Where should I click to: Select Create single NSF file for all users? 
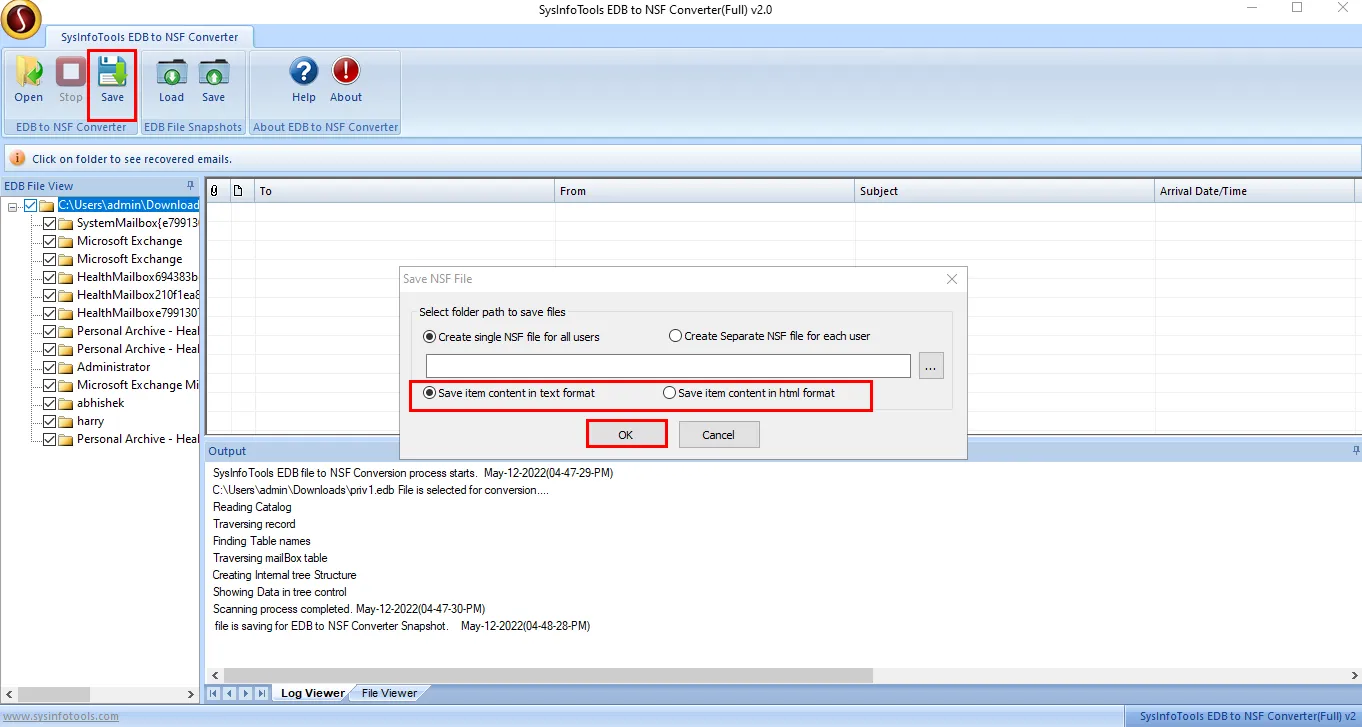(x=512, y=337)
